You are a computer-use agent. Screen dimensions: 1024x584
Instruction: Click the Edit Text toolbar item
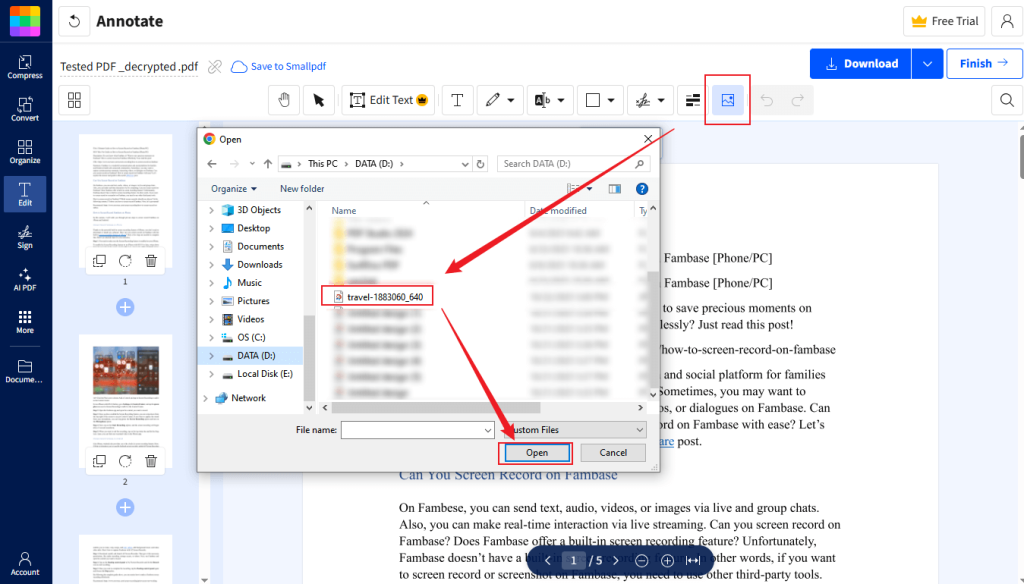tap(388, 99)
